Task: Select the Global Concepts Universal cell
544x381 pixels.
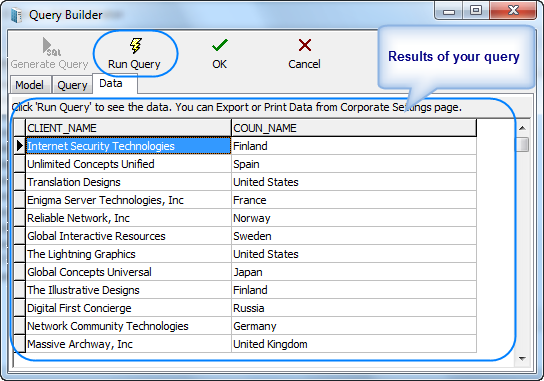Action: tap(128, 272)
